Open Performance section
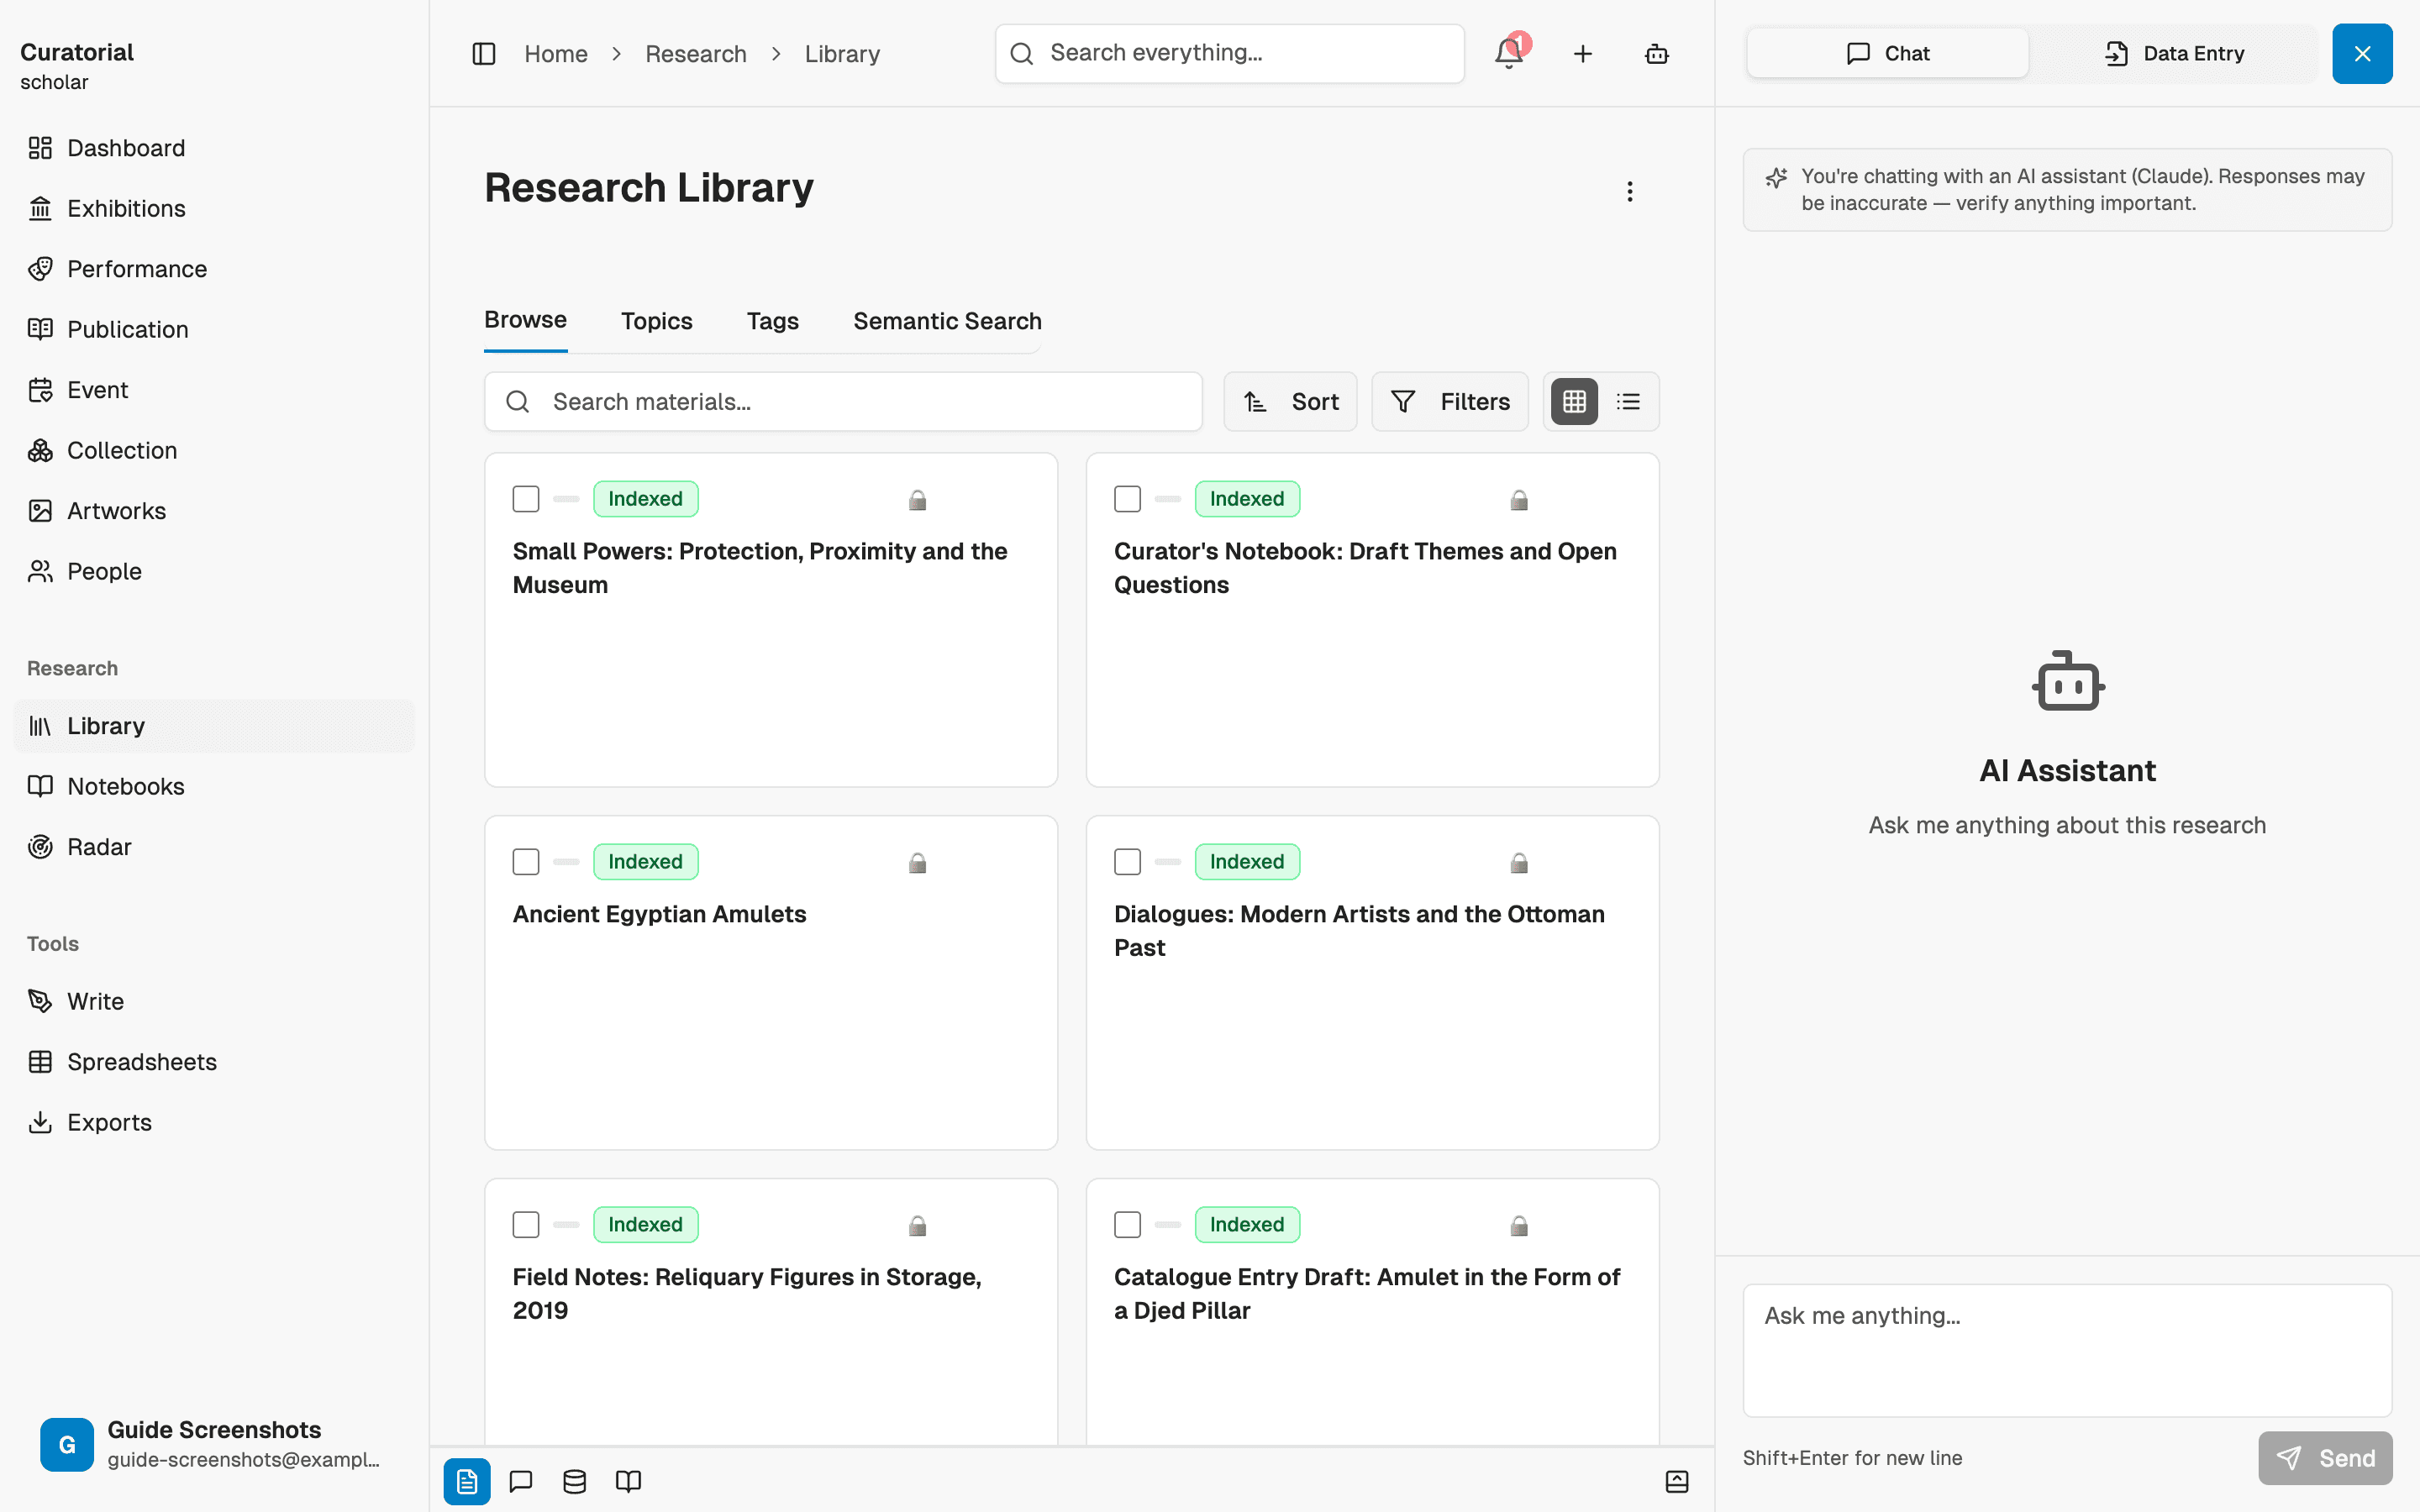 [214, 269]
